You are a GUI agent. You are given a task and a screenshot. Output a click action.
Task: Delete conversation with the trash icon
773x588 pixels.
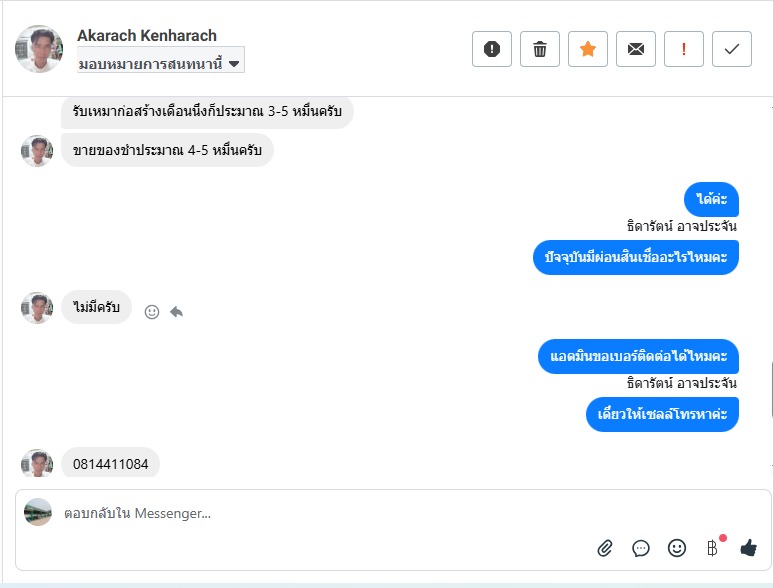(540, 49)
